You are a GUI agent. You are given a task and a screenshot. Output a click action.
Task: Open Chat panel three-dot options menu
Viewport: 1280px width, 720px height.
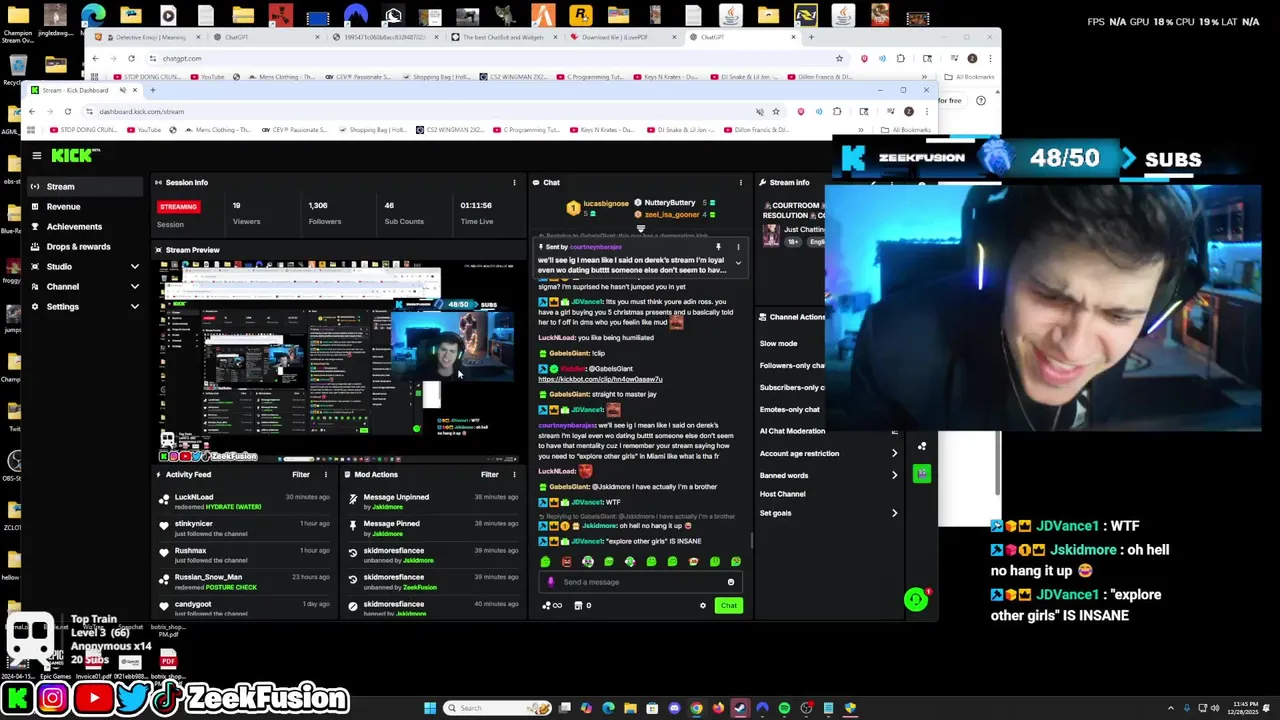pos(740,183)
